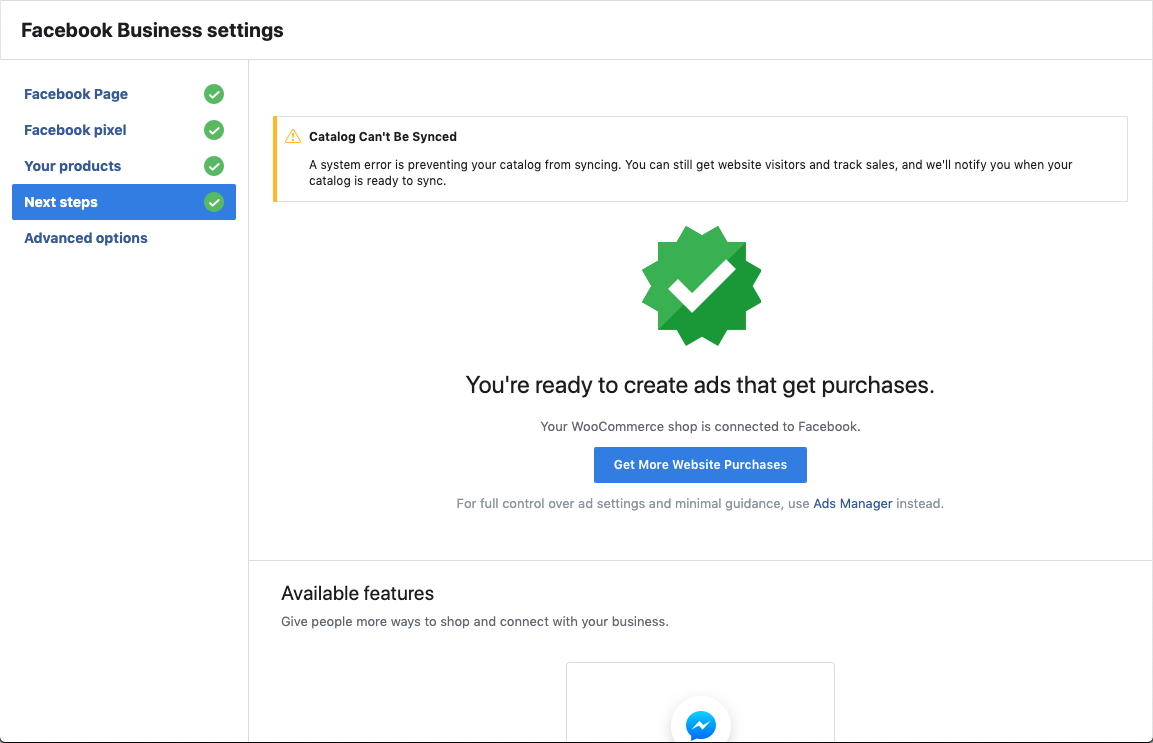Click "Give people more ways to shop" text
The width and height of the screenshot is (1153, 743).
475,622
